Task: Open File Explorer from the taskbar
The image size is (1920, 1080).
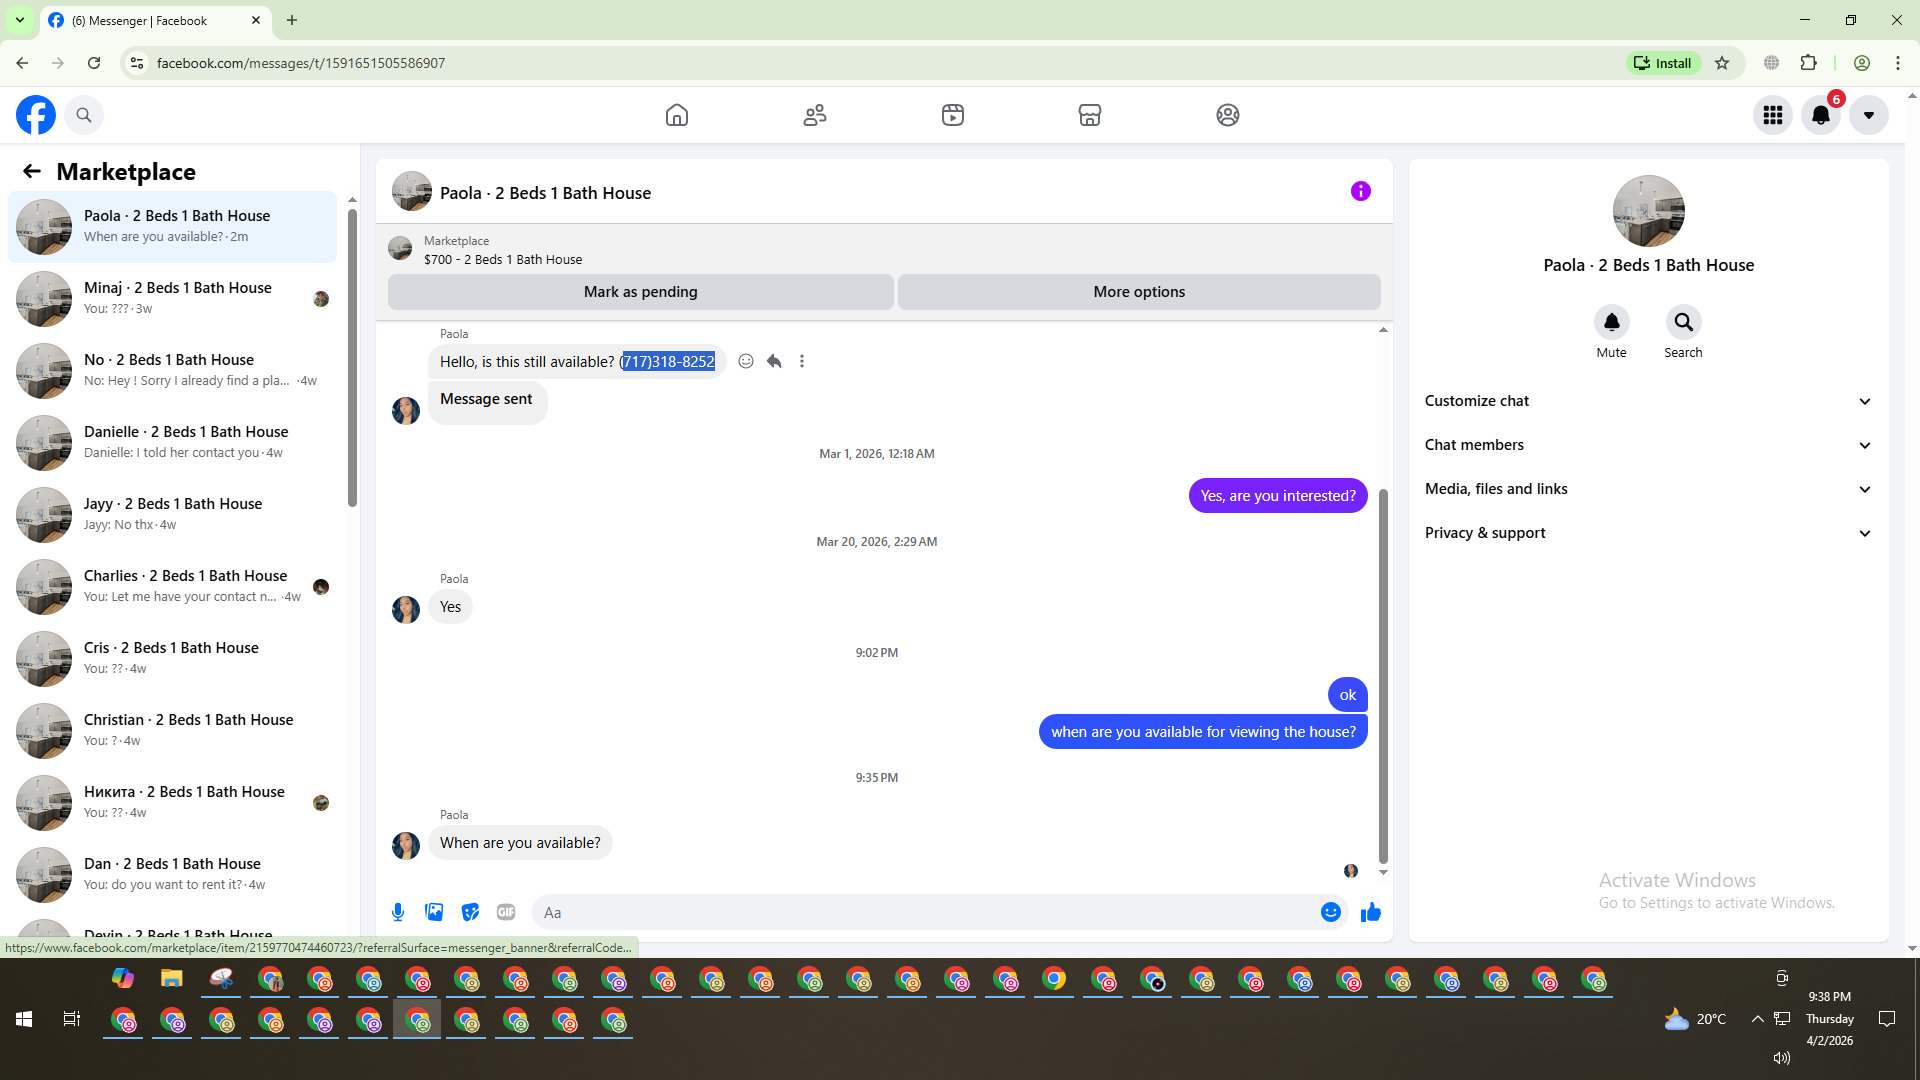Action: click(172, 978)
